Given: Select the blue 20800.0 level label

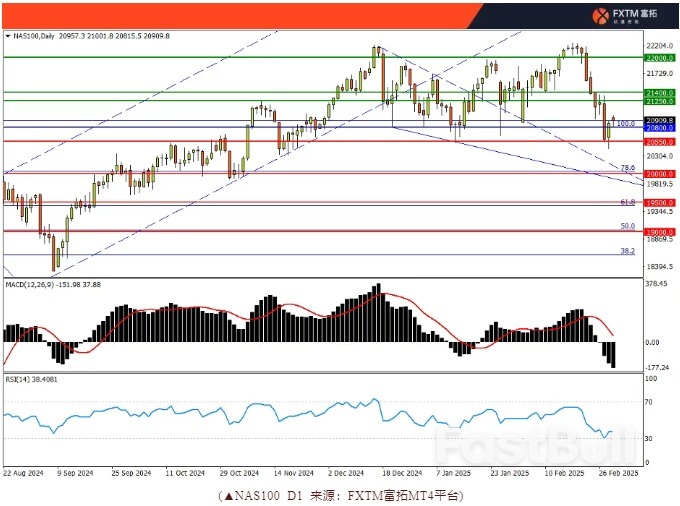Looking at the screenshot, I should [659, 129].
